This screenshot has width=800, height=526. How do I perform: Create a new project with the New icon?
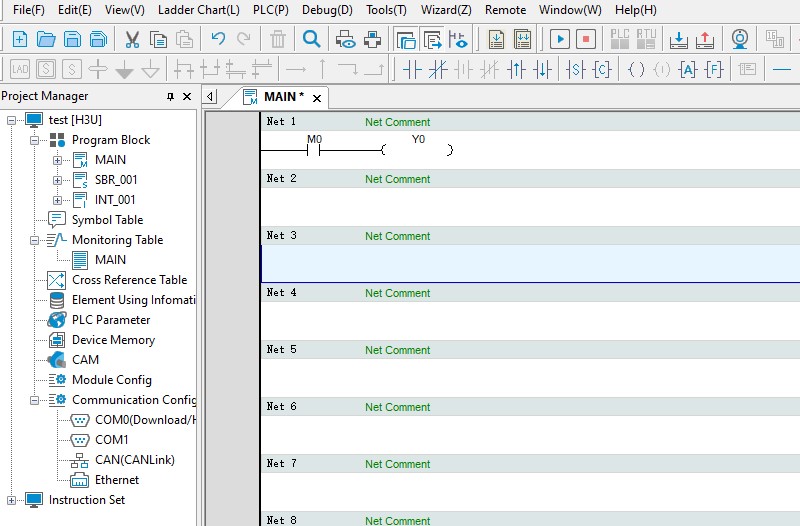(x=20, y=39)
